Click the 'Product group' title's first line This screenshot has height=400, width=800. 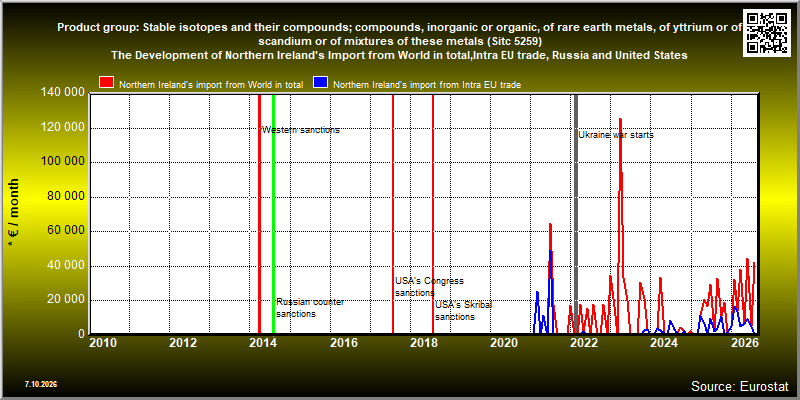coord(399,28)
